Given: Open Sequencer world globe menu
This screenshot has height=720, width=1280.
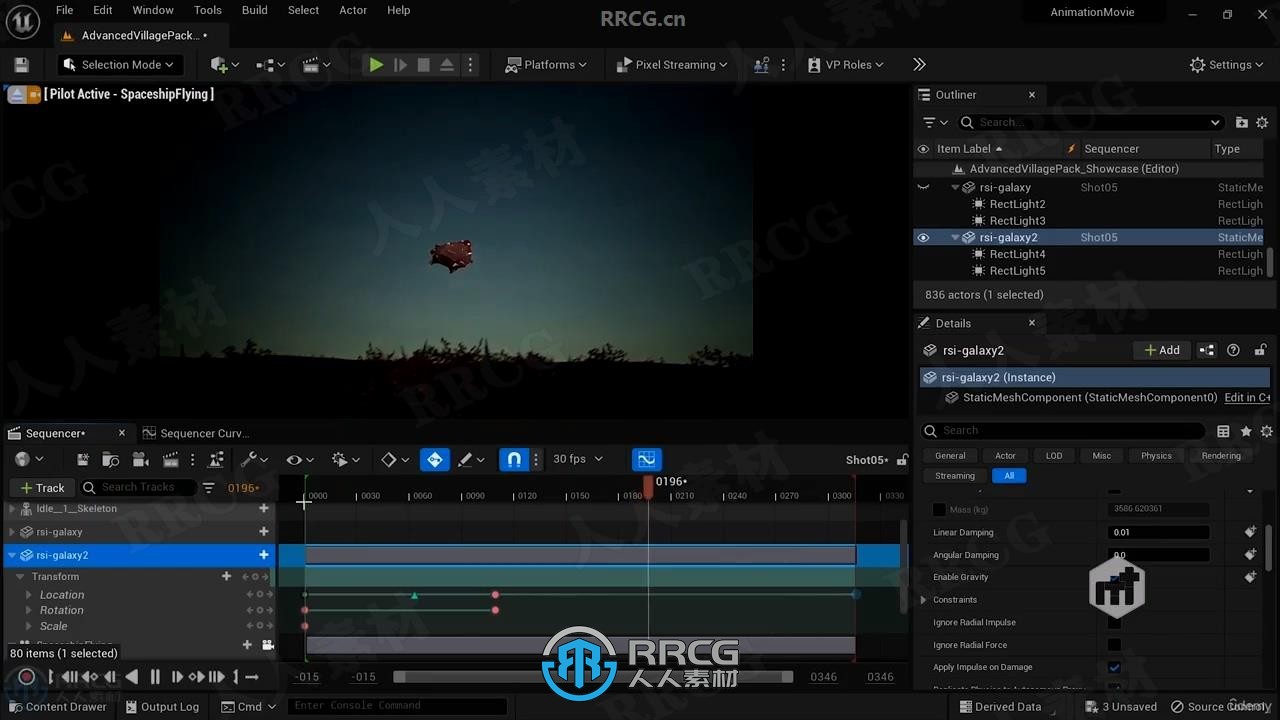Looking at the screenshot, I should coord(29,459).
